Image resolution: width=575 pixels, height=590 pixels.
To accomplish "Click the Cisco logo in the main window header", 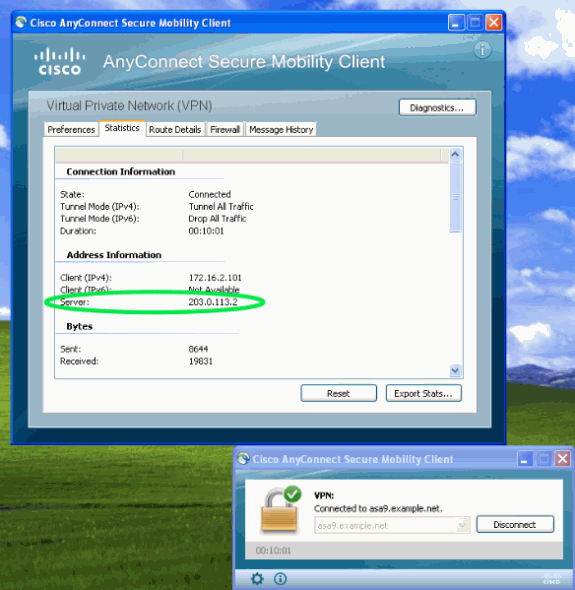I will point(60,61).
